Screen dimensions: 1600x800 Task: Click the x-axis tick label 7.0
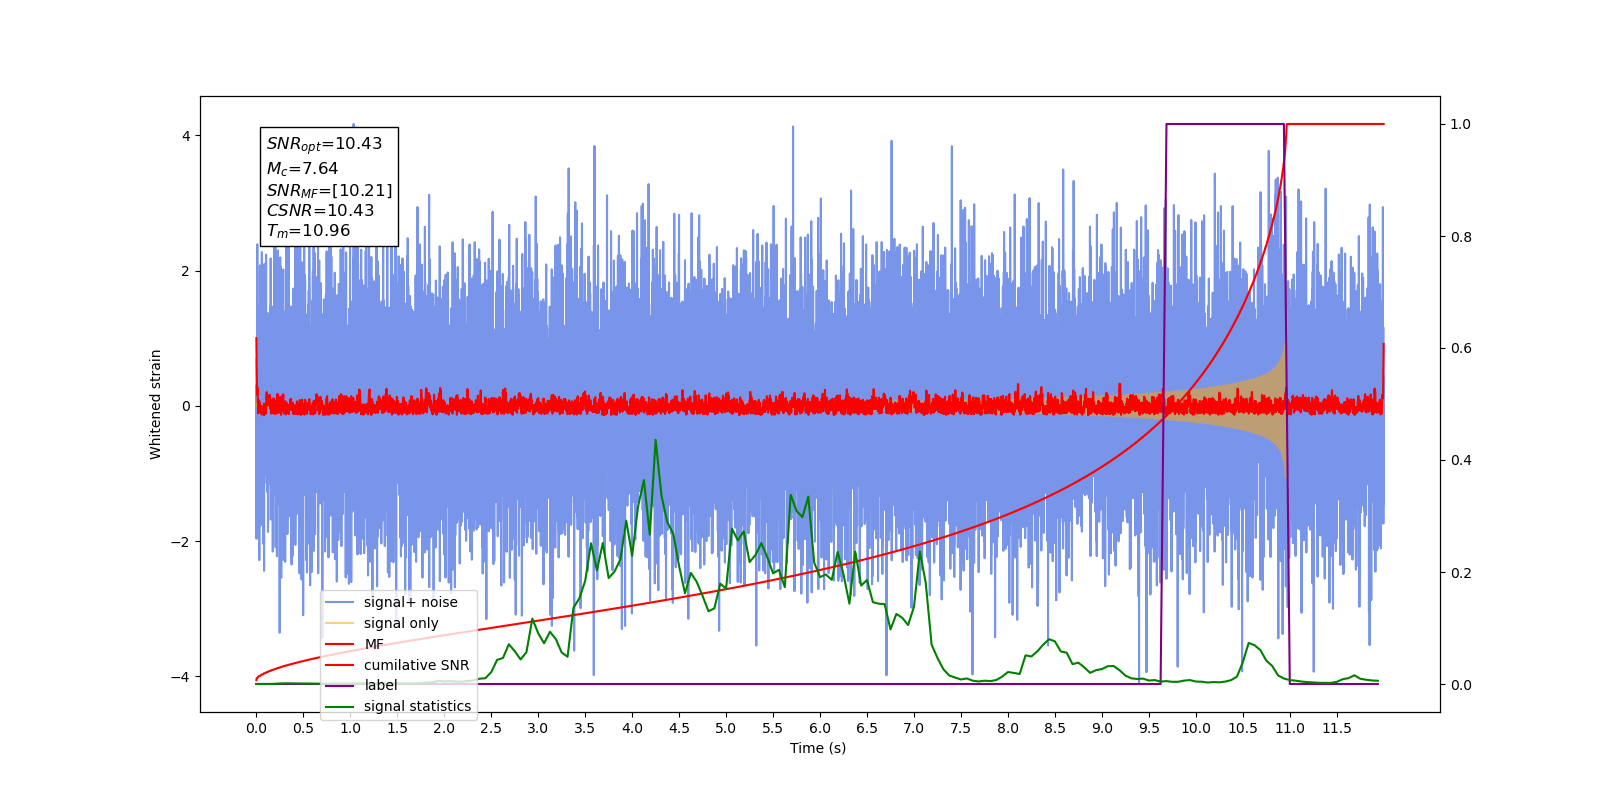(914, 728)
